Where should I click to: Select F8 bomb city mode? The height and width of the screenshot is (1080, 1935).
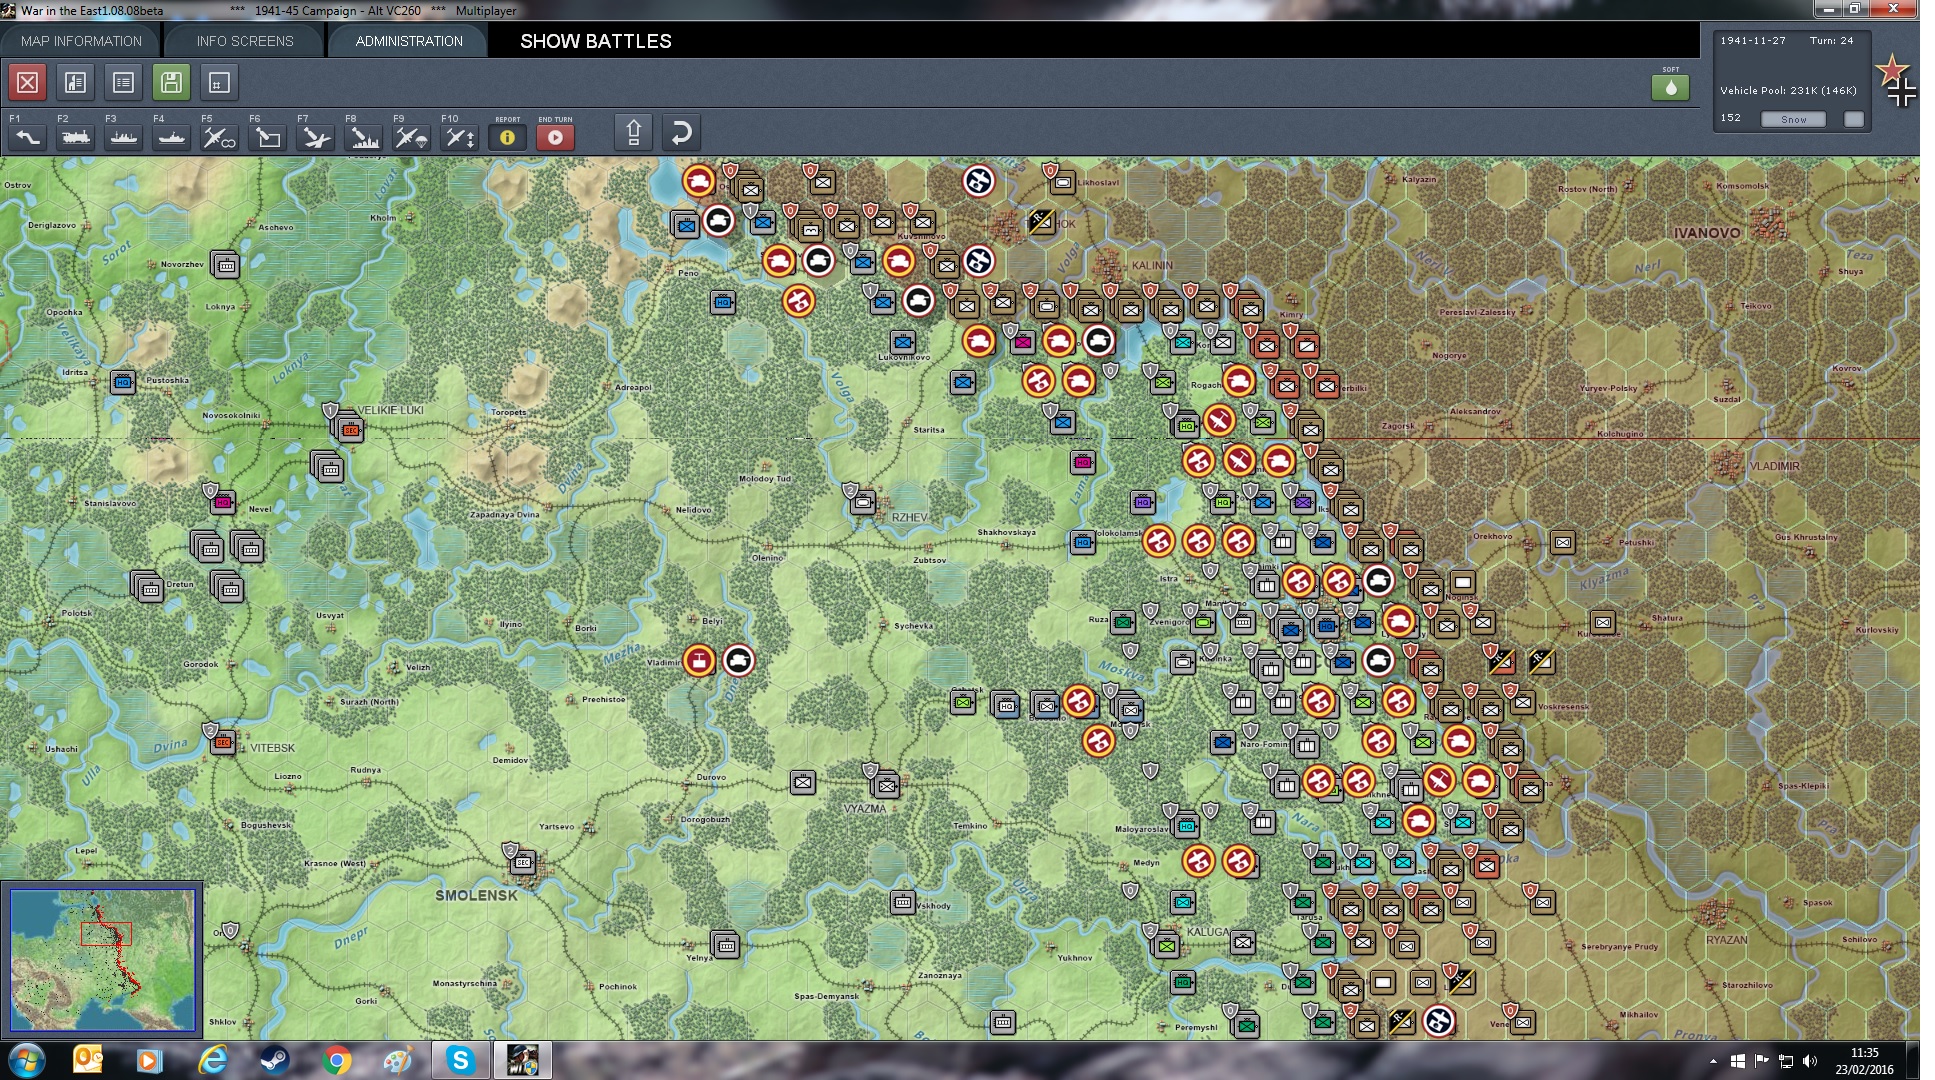point(363,137)
